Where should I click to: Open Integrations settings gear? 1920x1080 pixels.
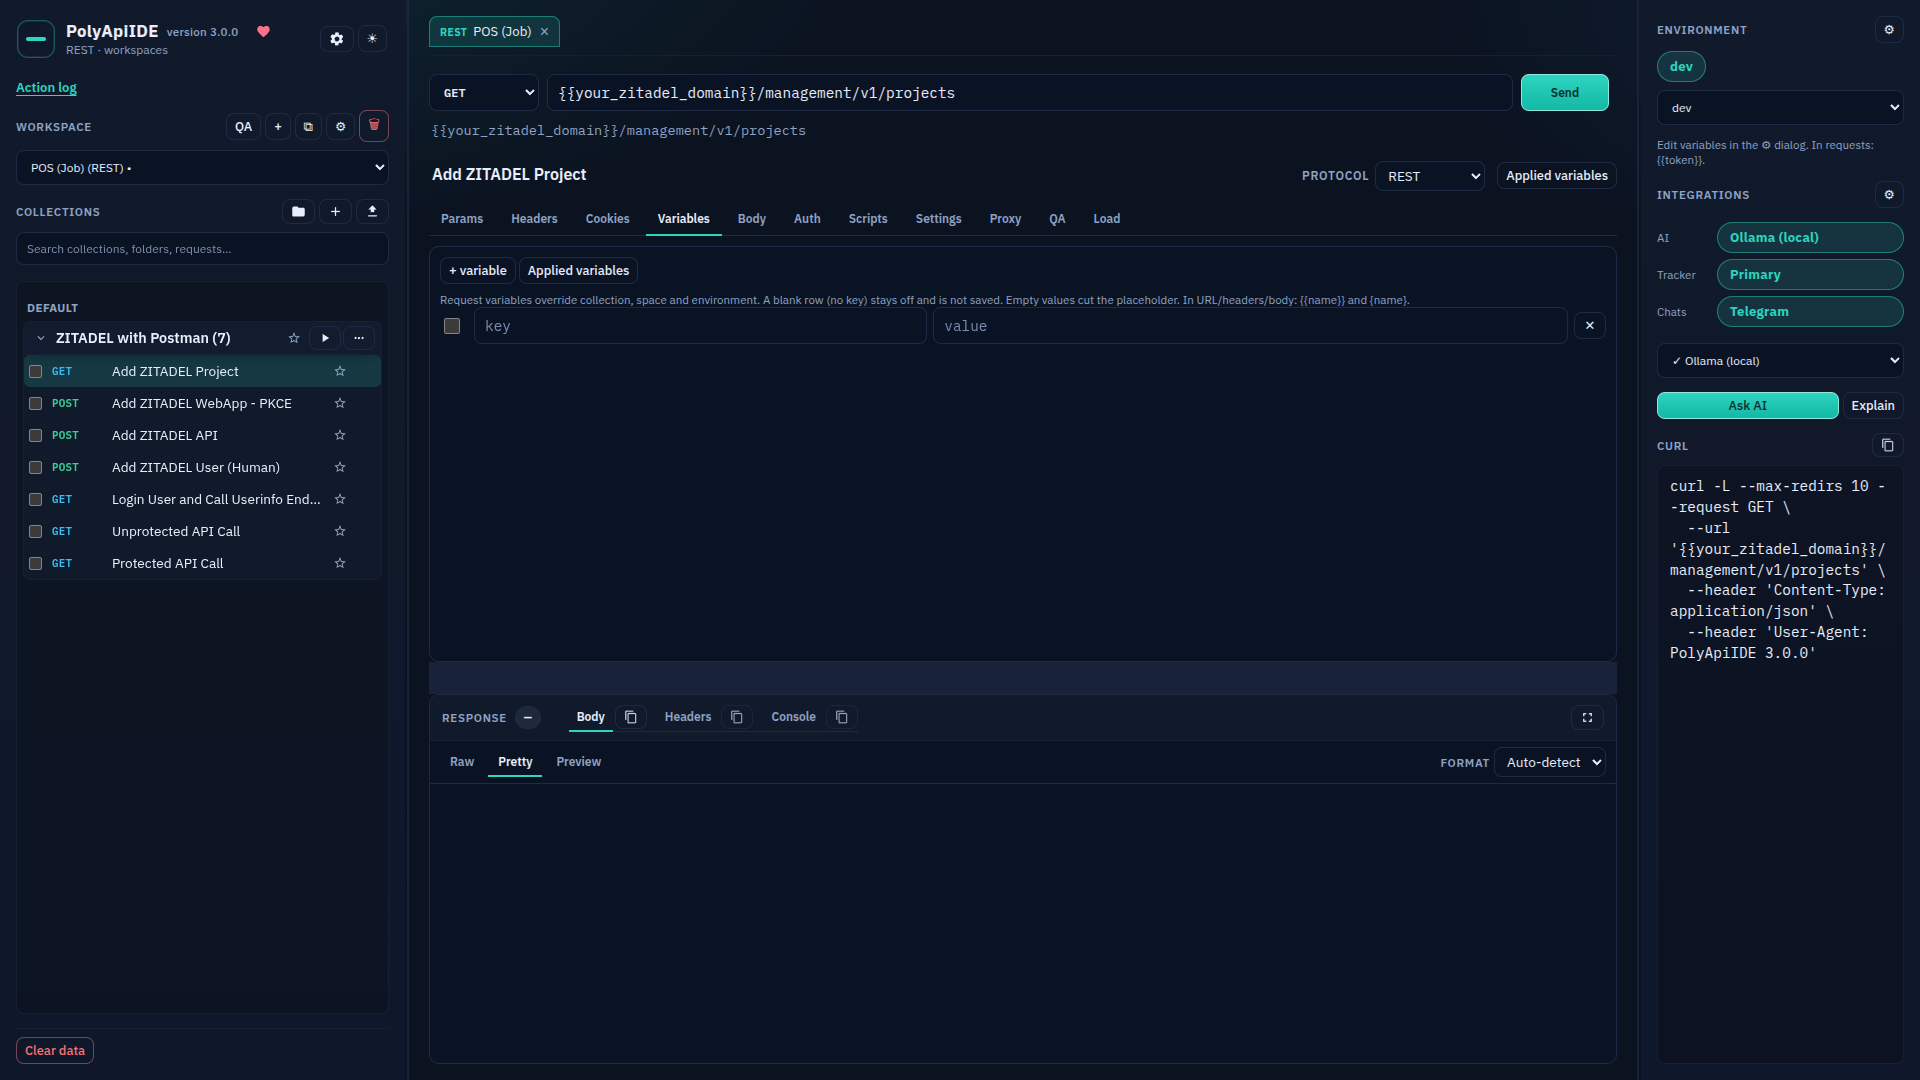click(1889, 195)
